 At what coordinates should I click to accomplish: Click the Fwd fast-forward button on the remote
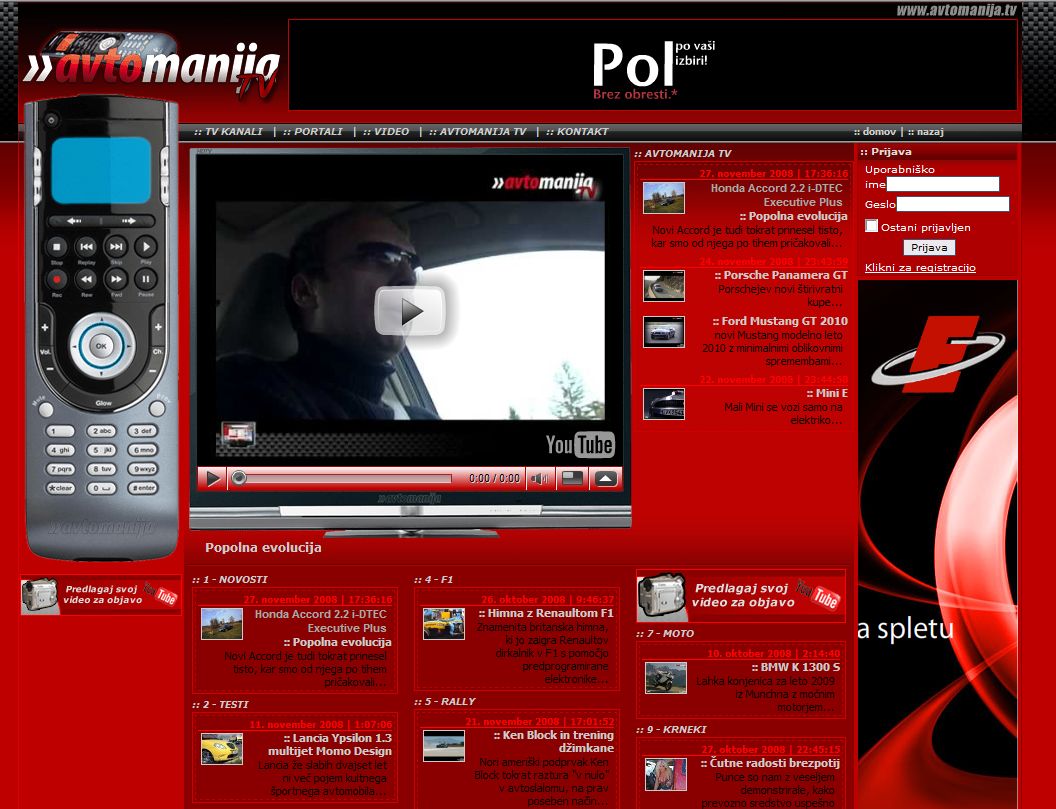[116, 279]
